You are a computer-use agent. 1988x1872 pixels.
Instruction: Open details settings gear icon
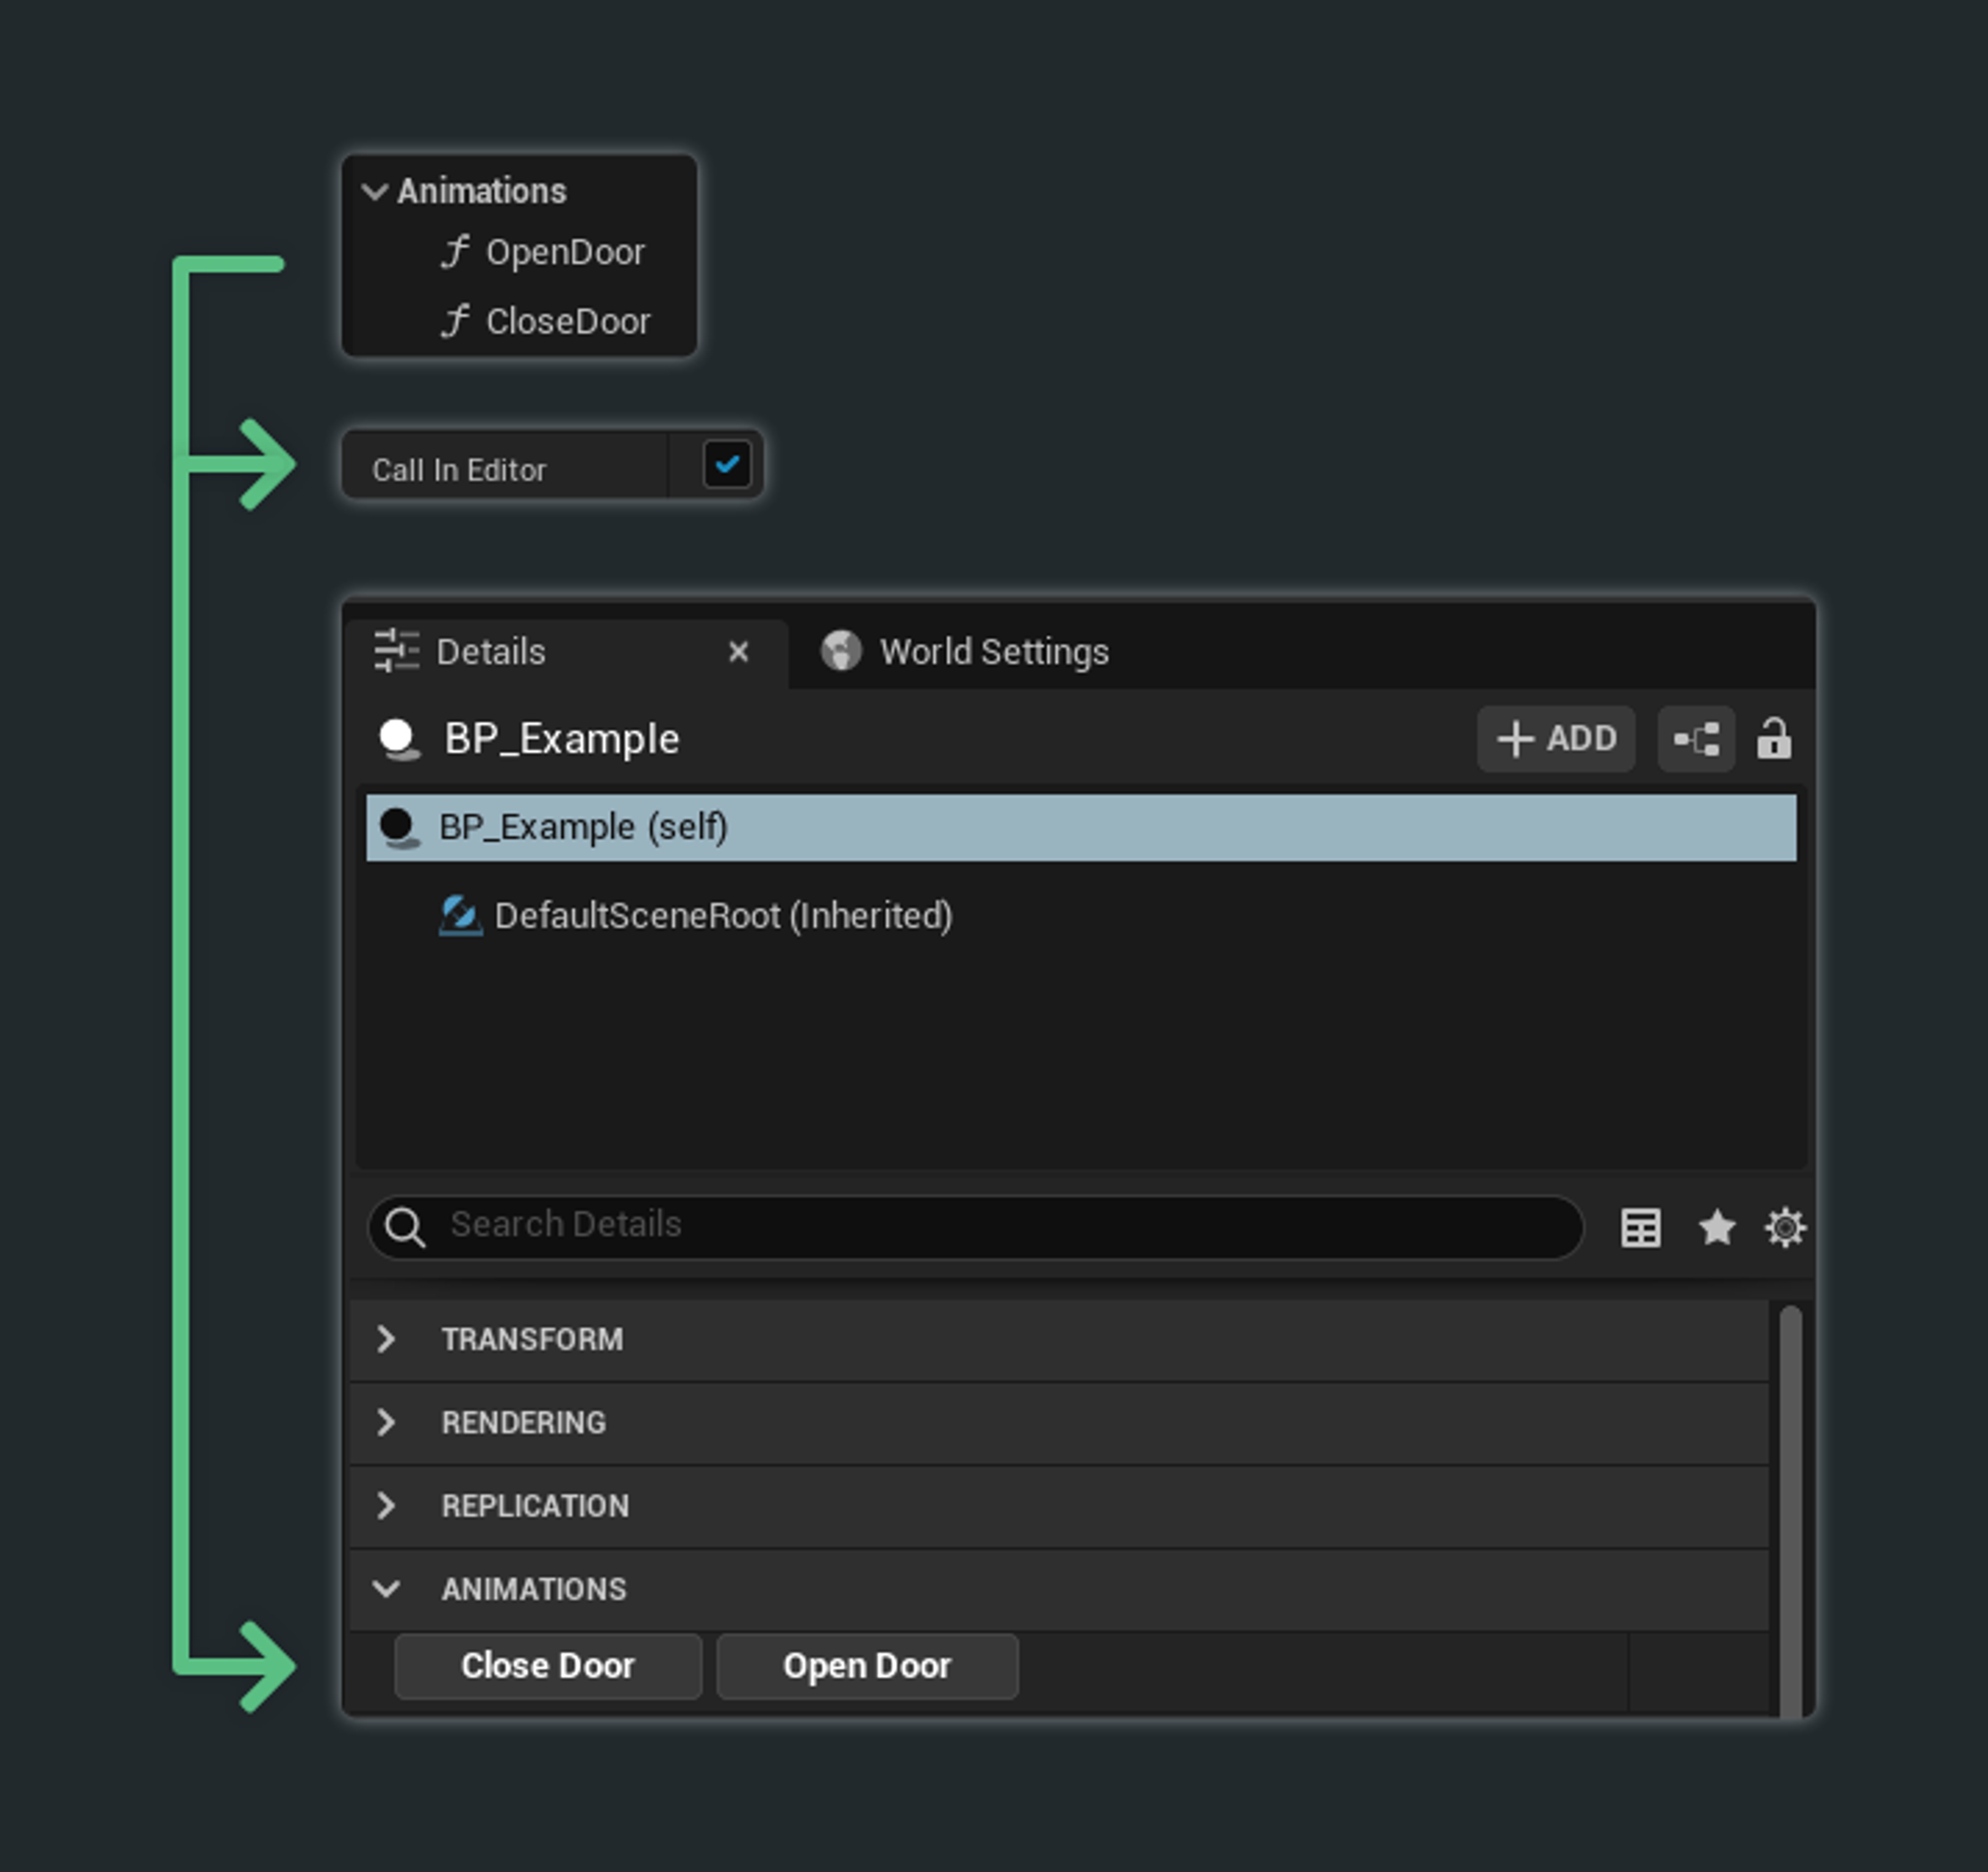(x=1784, y=1227)
